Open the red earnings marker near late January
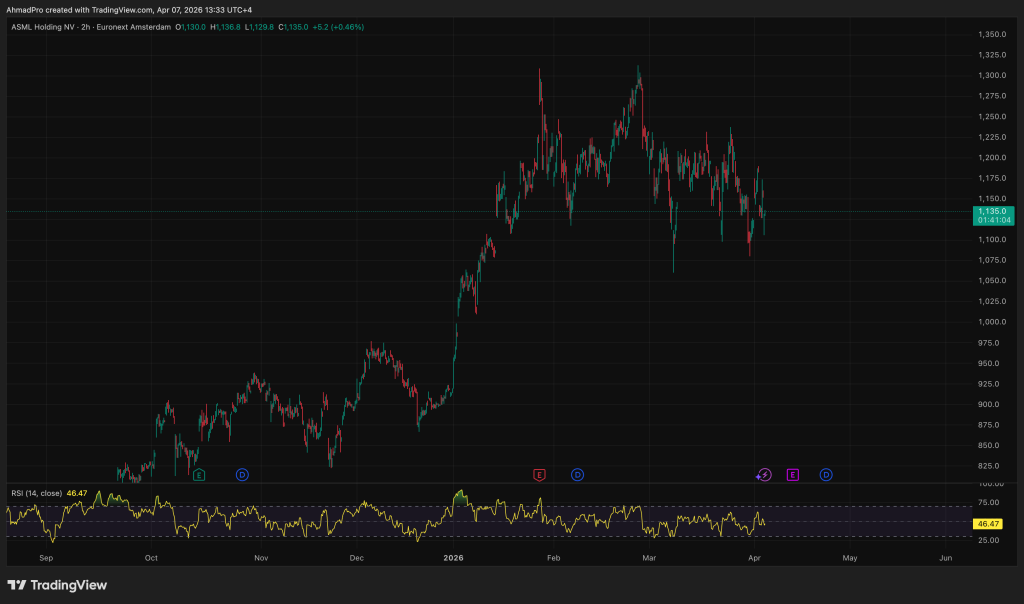This screenshot has width=1024, height=604. tap(539, 474)
